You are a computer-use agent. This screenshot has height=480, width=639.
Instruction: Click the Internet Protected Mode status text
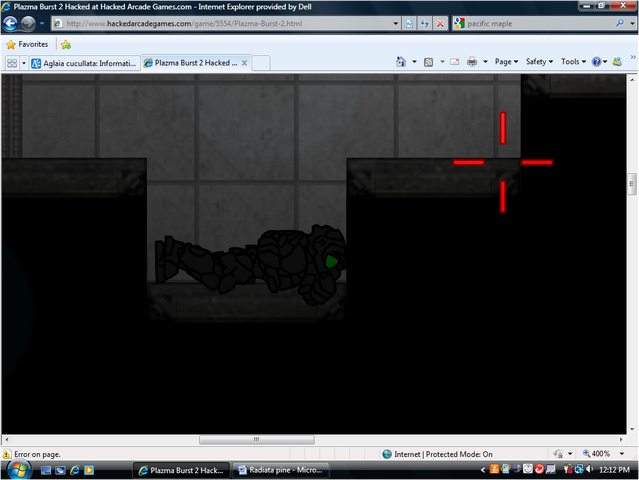443,454
